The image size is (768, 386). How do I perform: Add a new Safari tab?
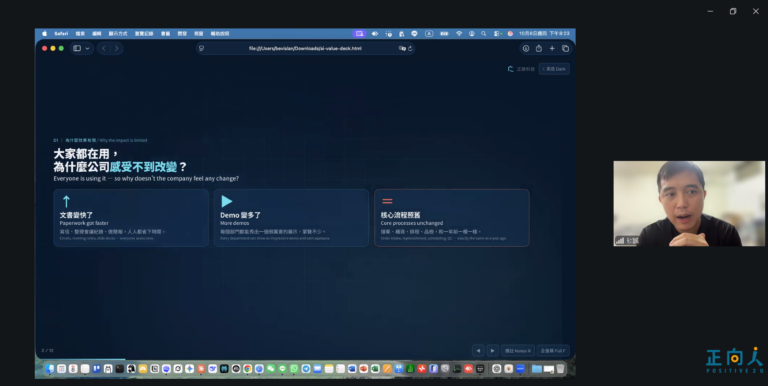pos(552,48)
